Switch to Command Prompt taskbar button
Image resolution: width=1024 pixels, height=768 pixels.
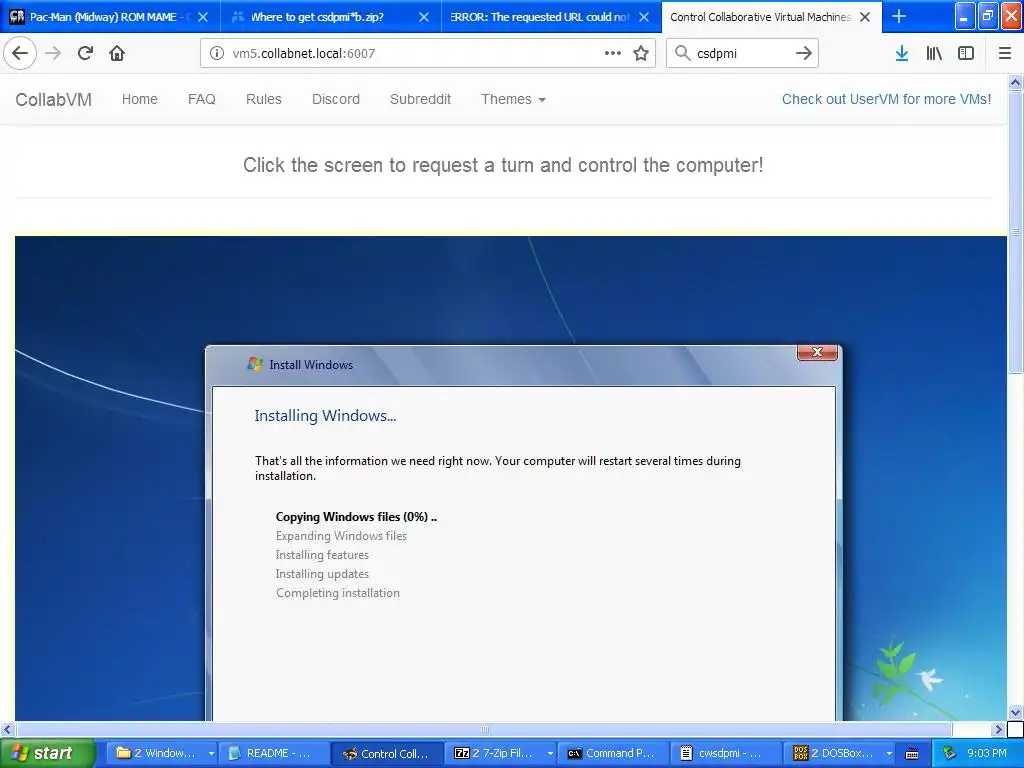tap(615, 753)
